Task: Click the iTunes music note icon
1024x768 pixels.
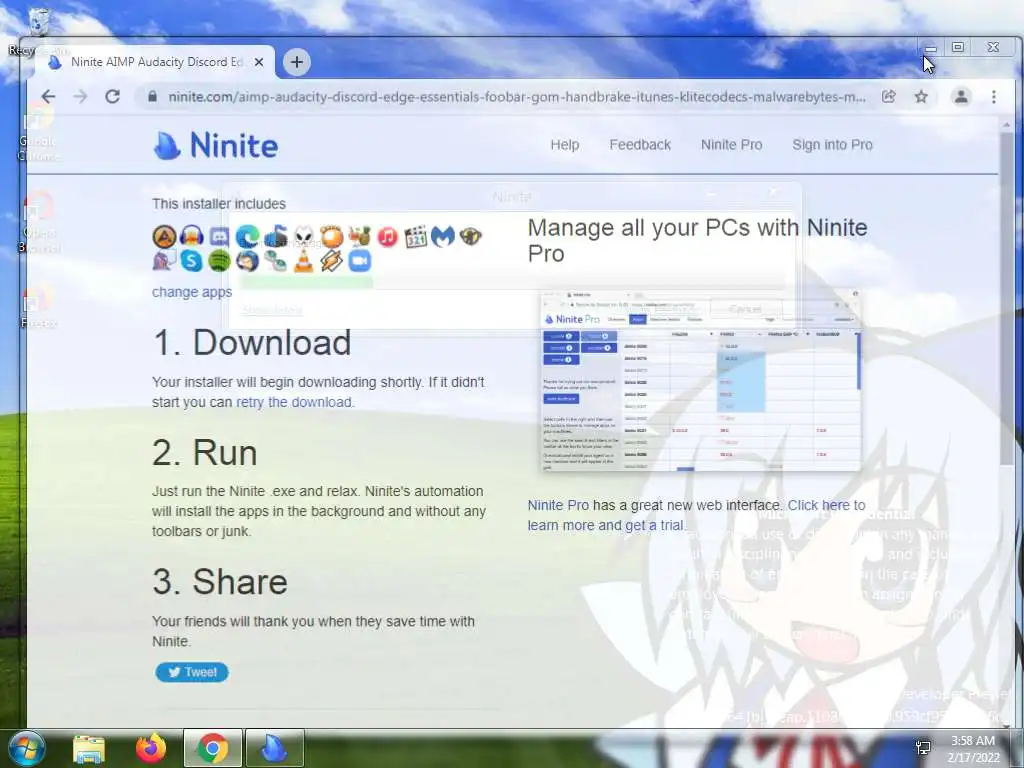Action: 387,236
